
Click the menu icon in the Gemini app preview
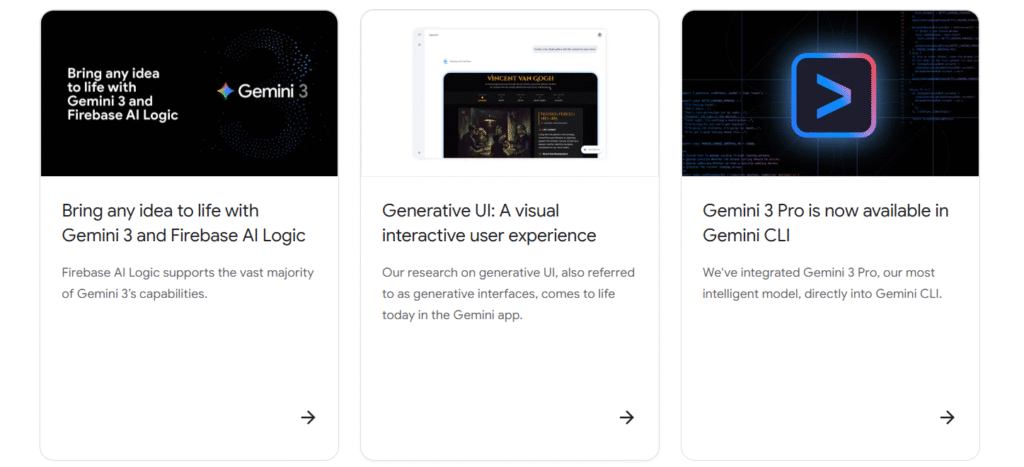pos(420,34)
